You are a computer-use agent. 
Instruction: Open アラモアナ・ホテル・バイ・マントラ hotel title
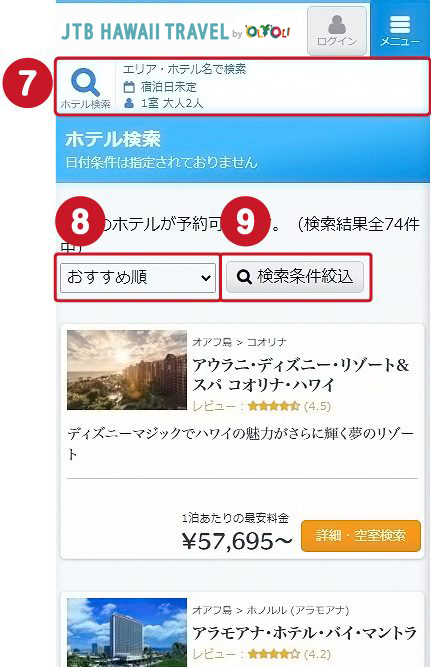click(x=304, y=633)
